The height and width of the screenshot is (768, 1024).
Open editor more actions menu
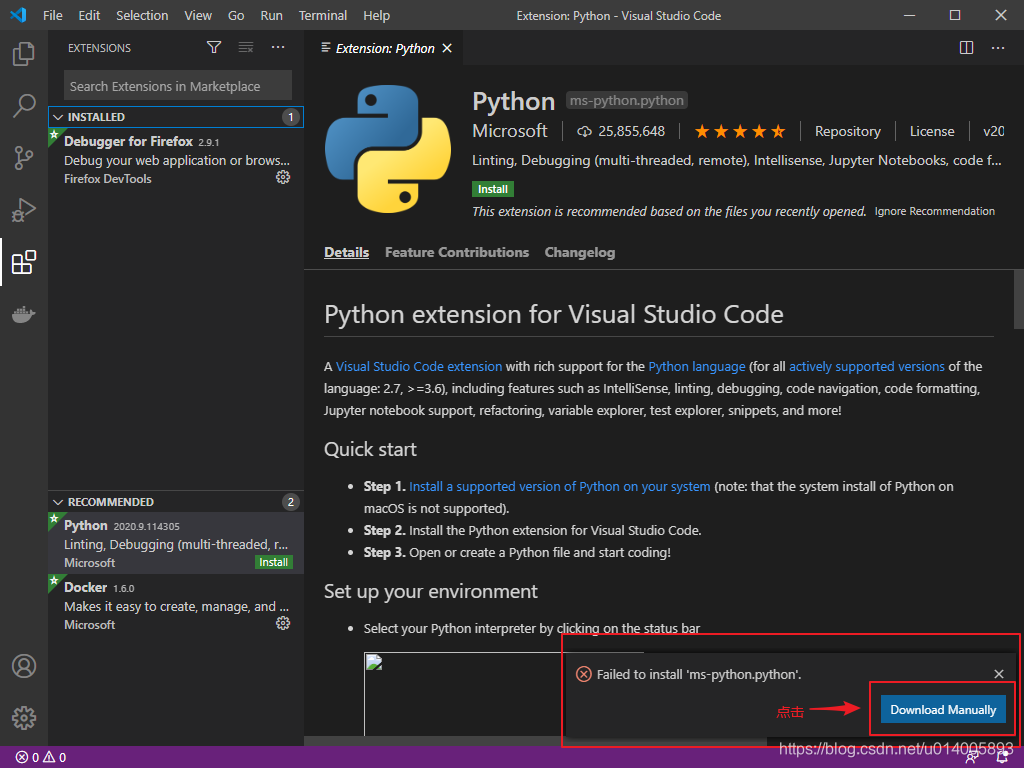point(998,48)
